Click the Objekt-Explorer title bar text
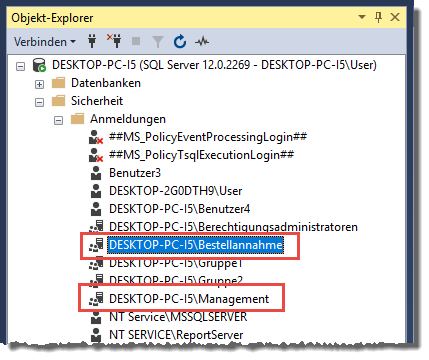 click(x=52, y=18)
